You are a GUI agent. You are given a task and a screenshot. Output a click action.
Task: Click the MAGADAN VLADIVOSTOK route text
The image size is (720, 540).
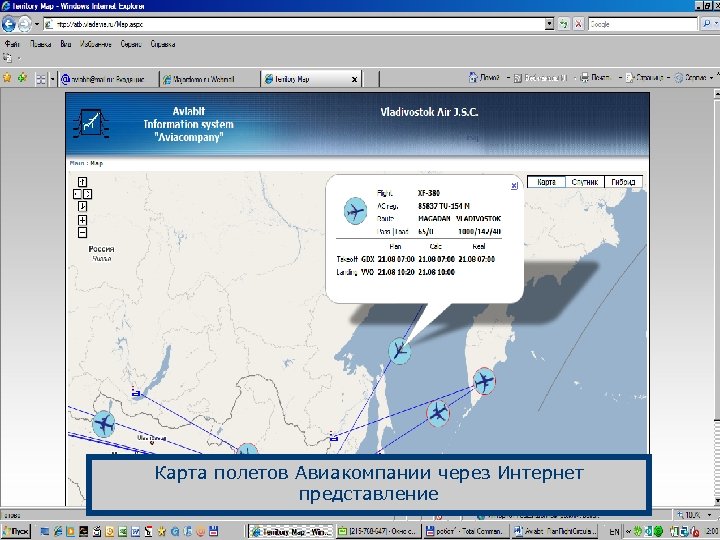point(460,219)
